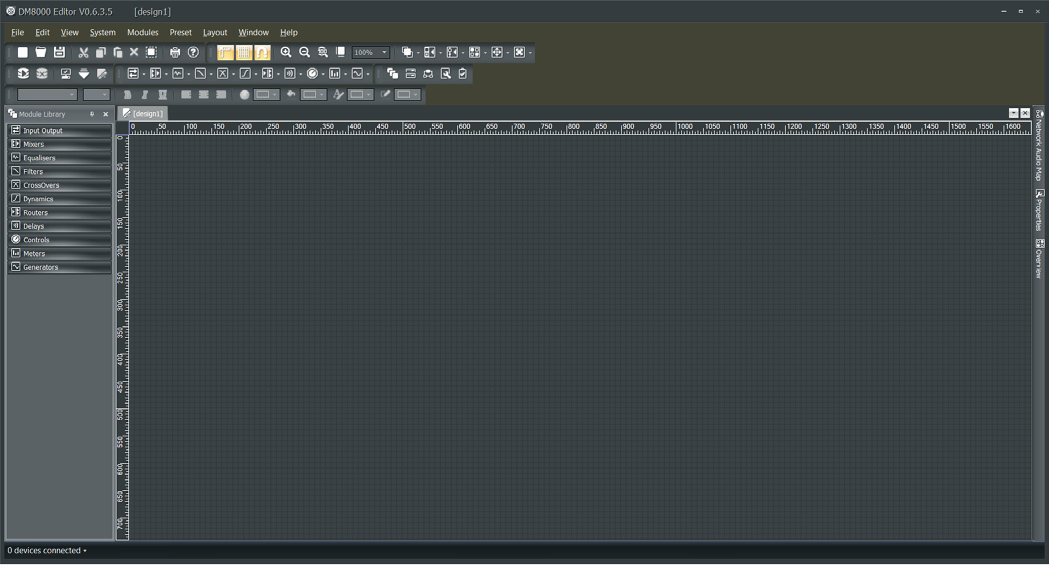Screen dimensions: 1049x571
Task: Click the fill colour circle swatch
Action: coord(244,95)
